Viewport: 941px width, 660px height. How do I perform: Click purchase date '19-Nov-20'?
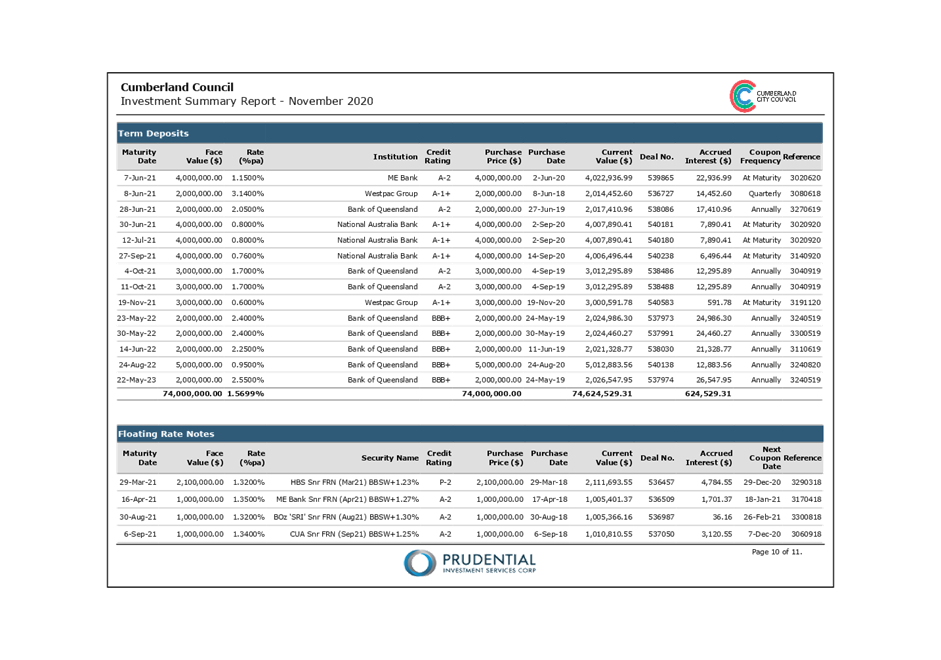coord(546,302)
